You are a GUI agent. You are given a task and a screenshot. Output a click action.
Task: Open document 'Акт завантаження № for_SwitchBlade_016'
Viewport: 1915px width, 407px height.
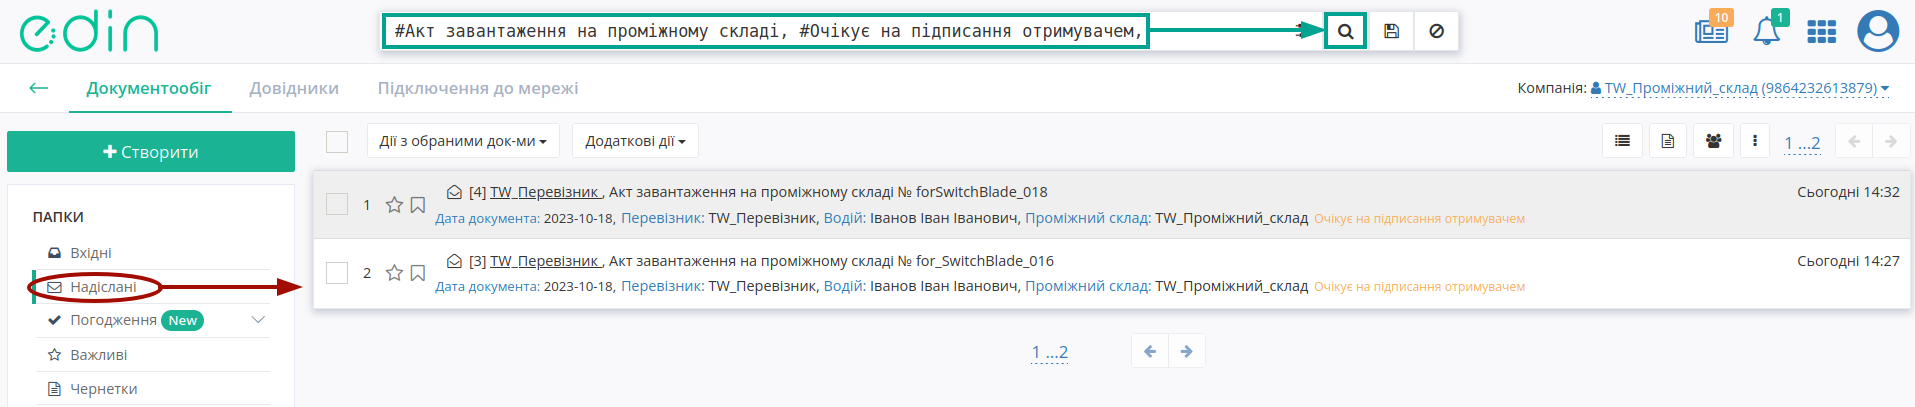(831, 261)
